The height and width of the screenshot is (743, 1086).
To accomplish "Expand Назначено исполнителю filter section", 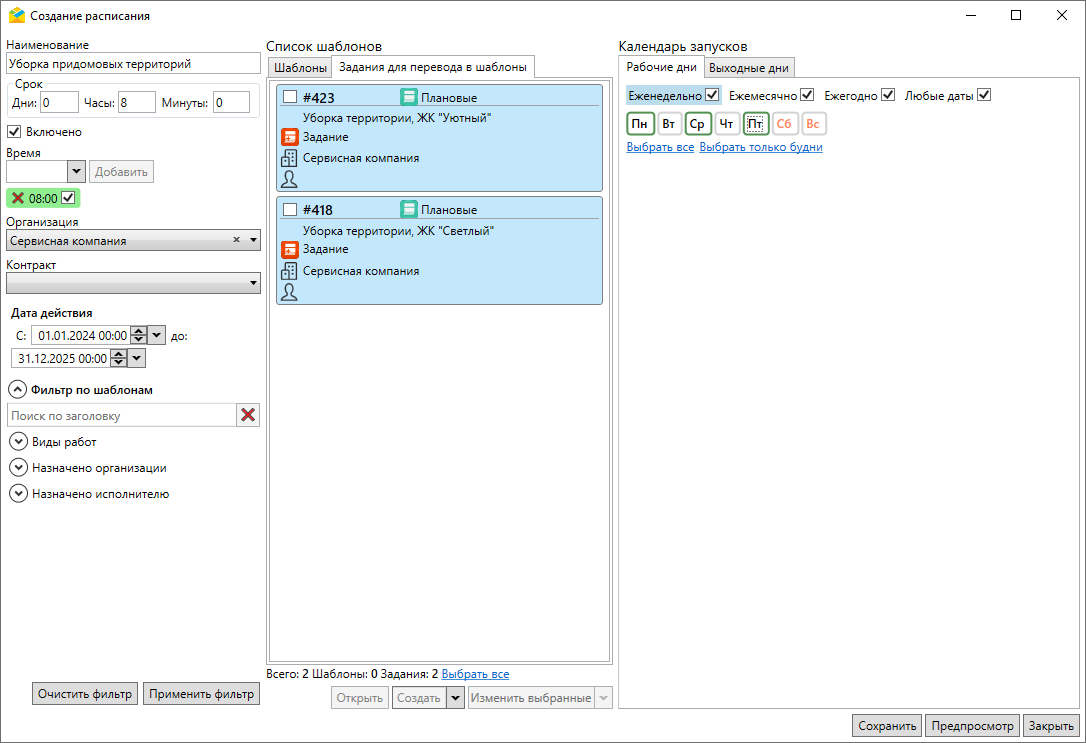I will tap(18, 493).
